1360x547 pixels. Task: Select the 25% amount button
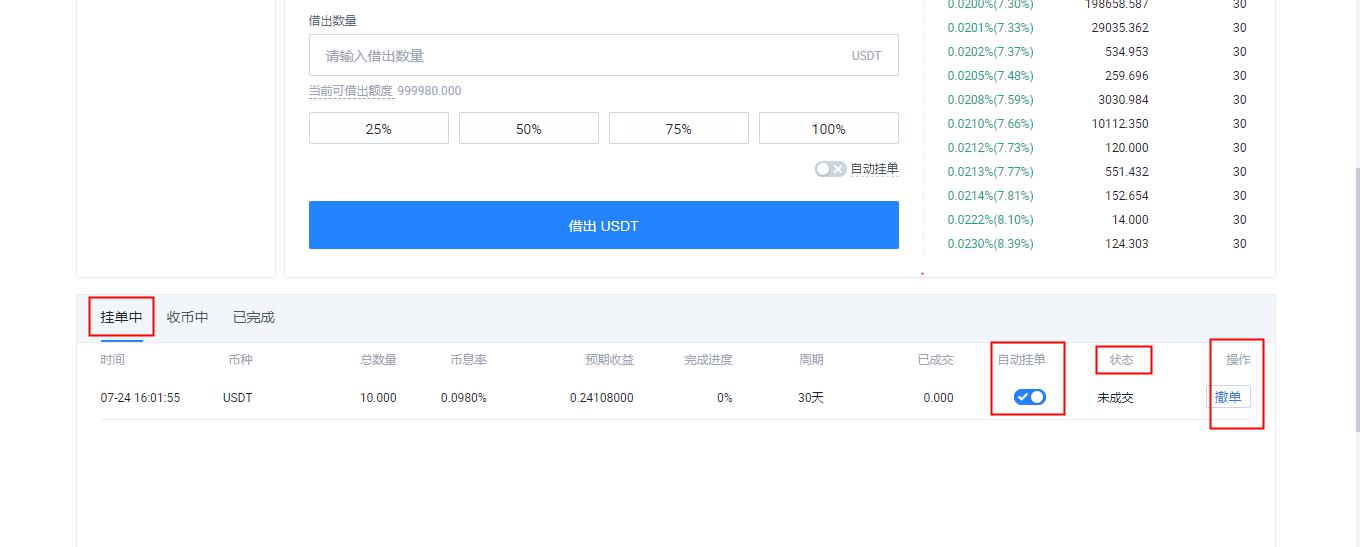[x=379, y=129]
